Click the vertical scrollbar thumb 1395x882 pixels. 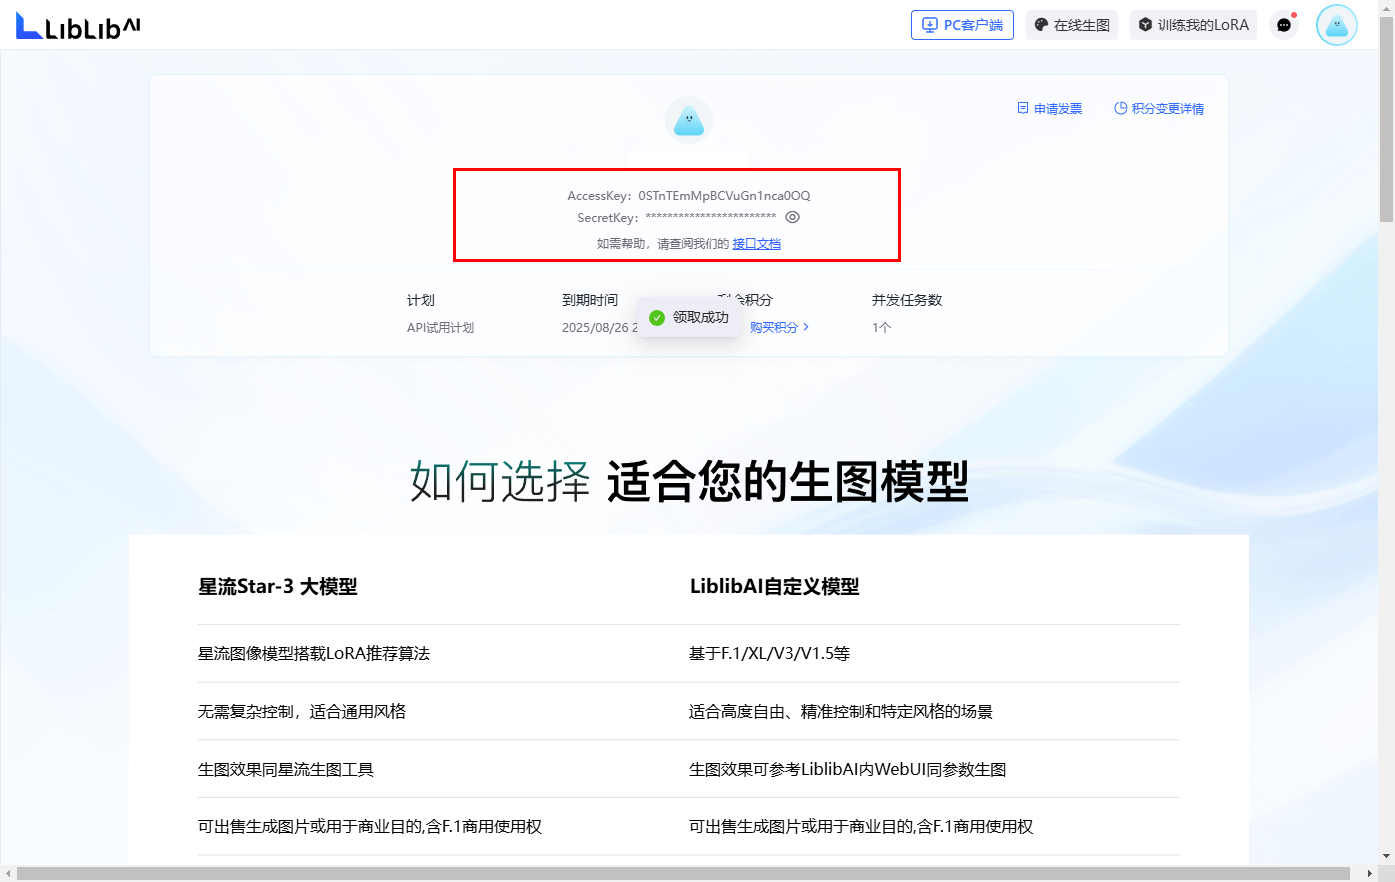pyautogui.click(x=1386, y=118)
